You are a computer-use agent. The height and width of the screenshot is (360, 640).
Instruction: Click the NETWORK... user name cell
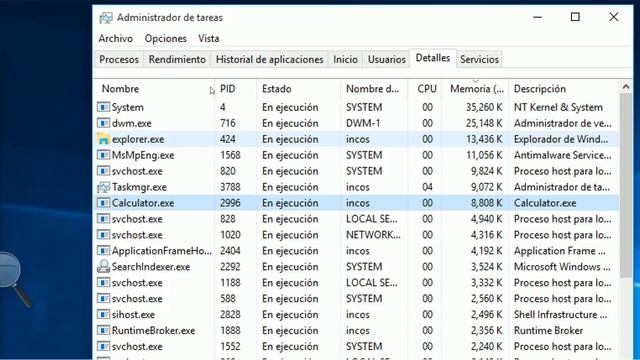point(373,235)
